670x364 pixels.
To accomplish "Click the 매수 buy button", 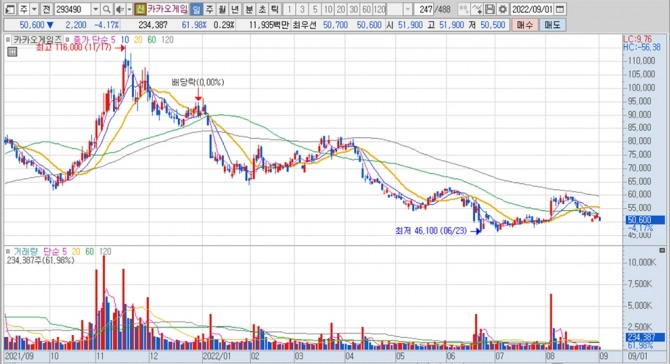I will click(x=524, y=25).
